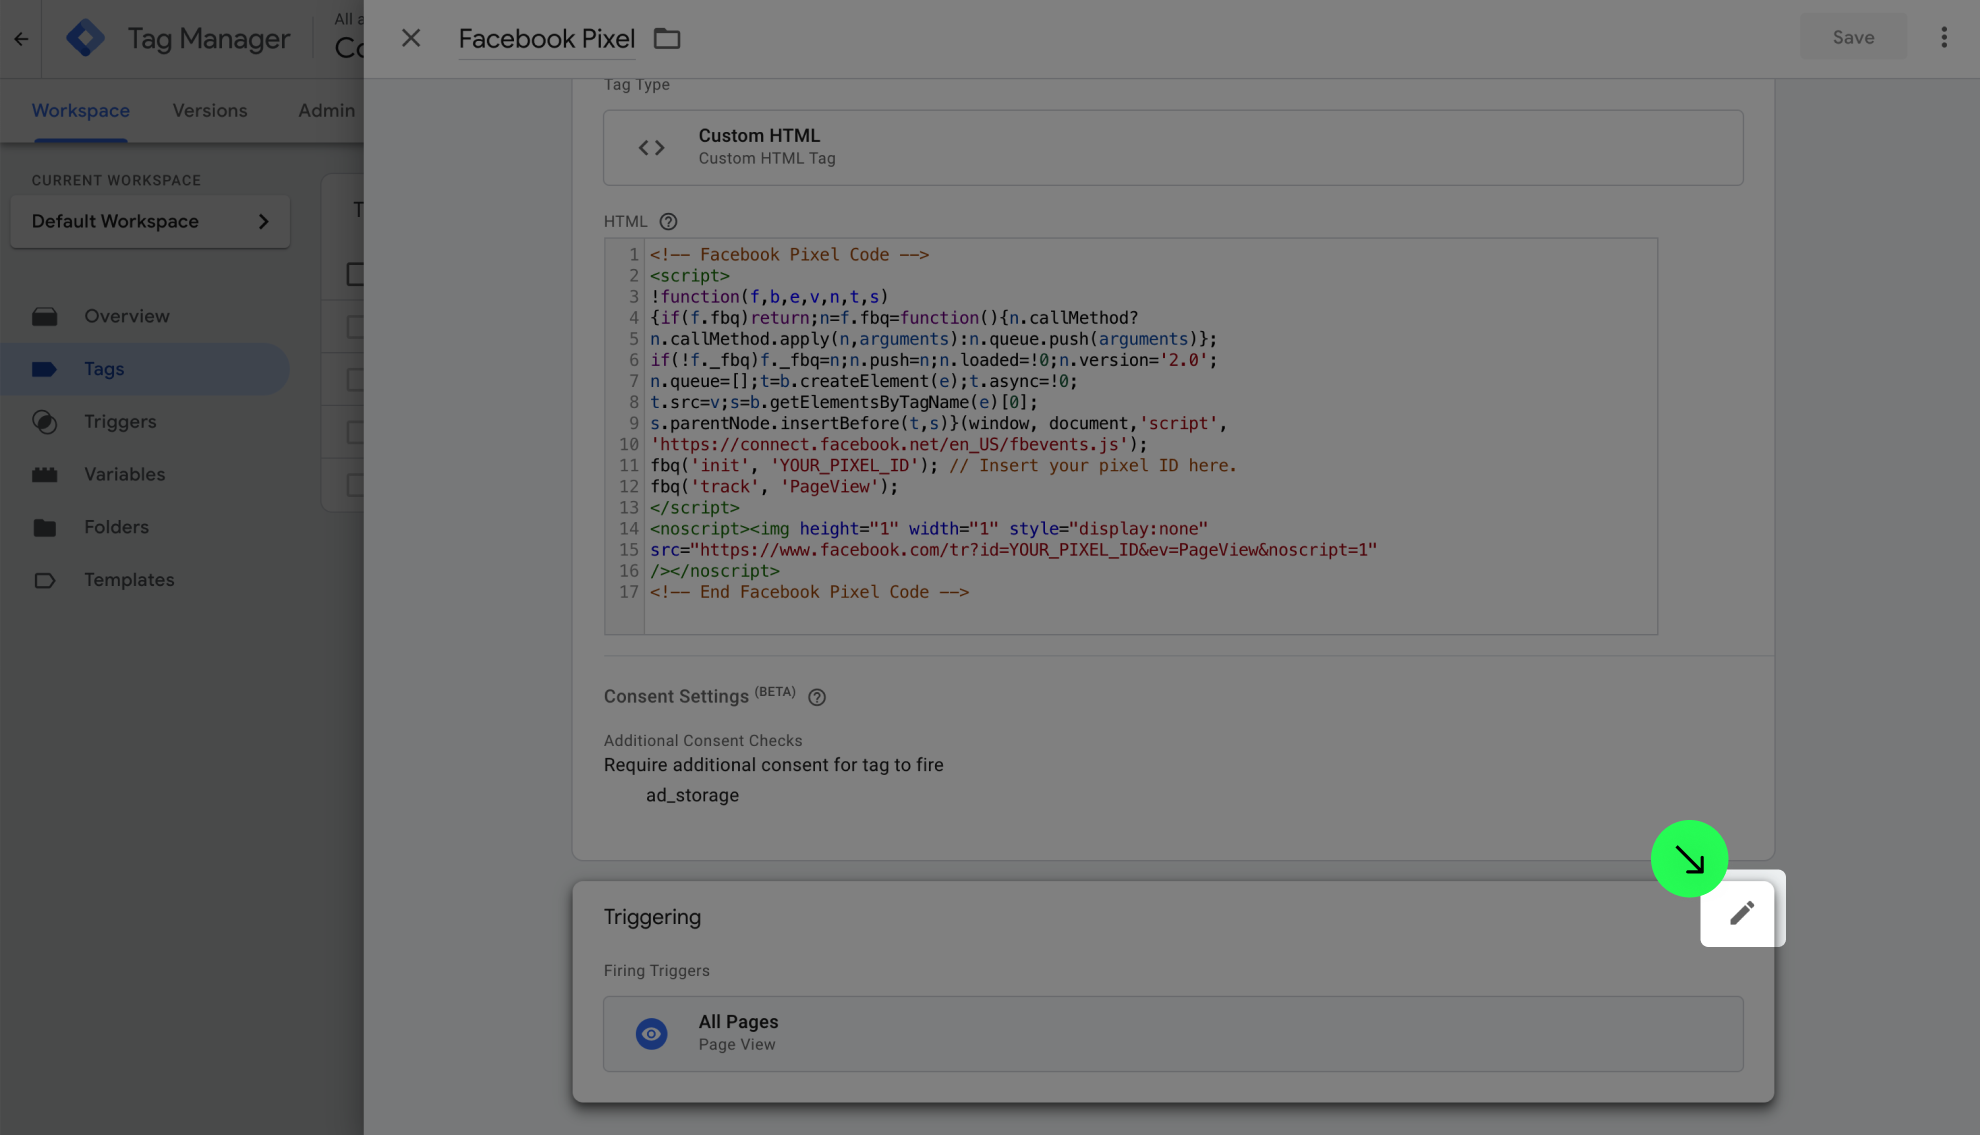
Task: Click the Triggers circle icon
Action: pyautogui.click(x=44, y=422)
